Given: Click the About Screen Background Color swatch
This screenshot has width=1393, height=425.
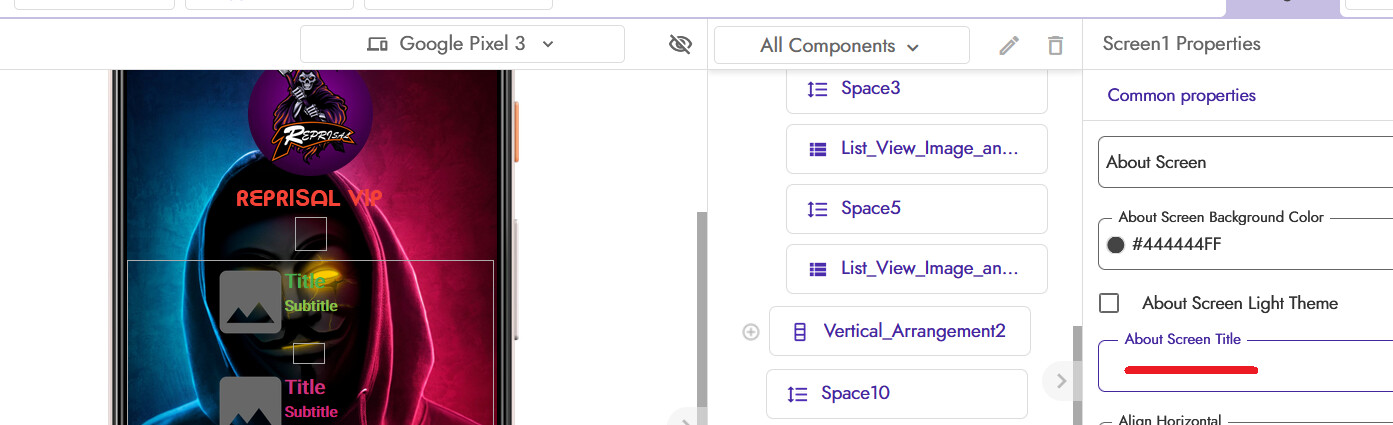Looking at the screenshot, I should 1116,245.
